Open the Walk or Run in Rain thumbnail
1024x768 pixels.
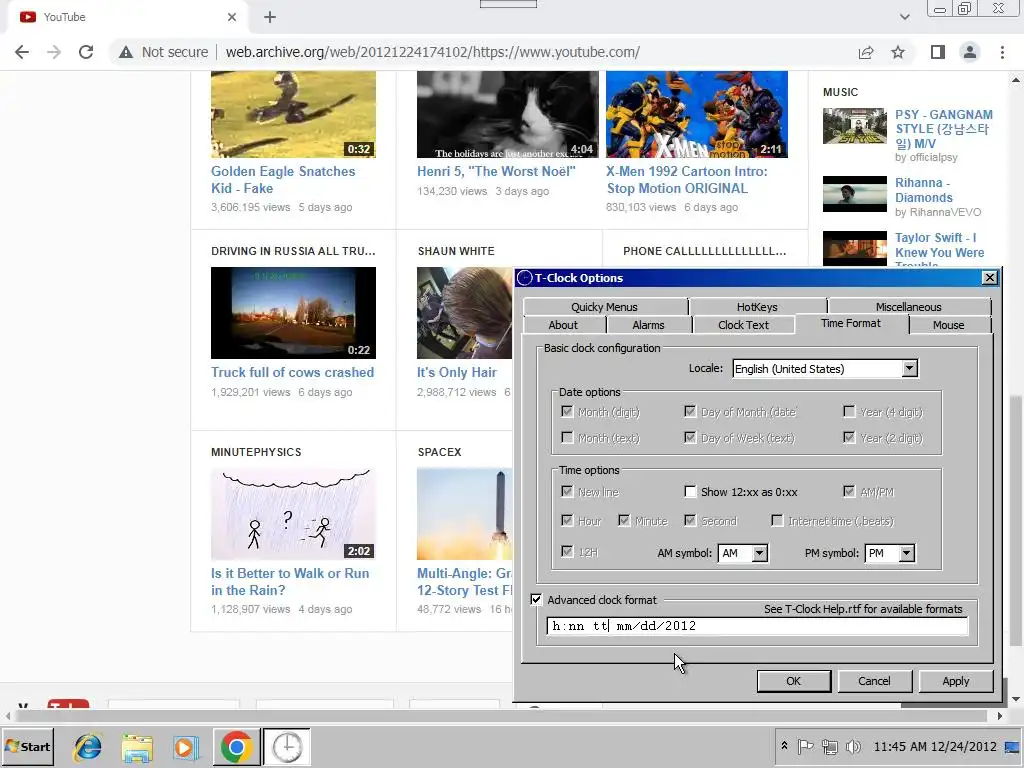click(x=293, y=514)
